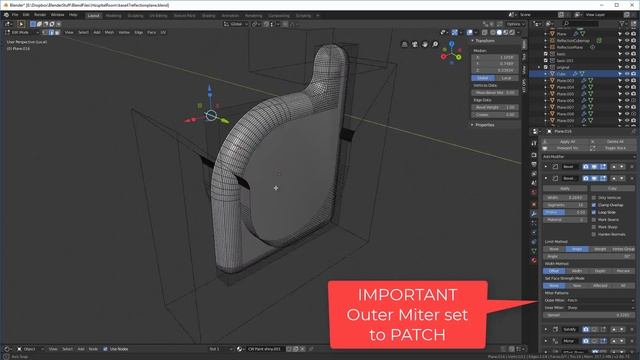This screenshot has width=640, height=360.
Task: Switch to face select mode icon
Action: (x=57, y=32)
